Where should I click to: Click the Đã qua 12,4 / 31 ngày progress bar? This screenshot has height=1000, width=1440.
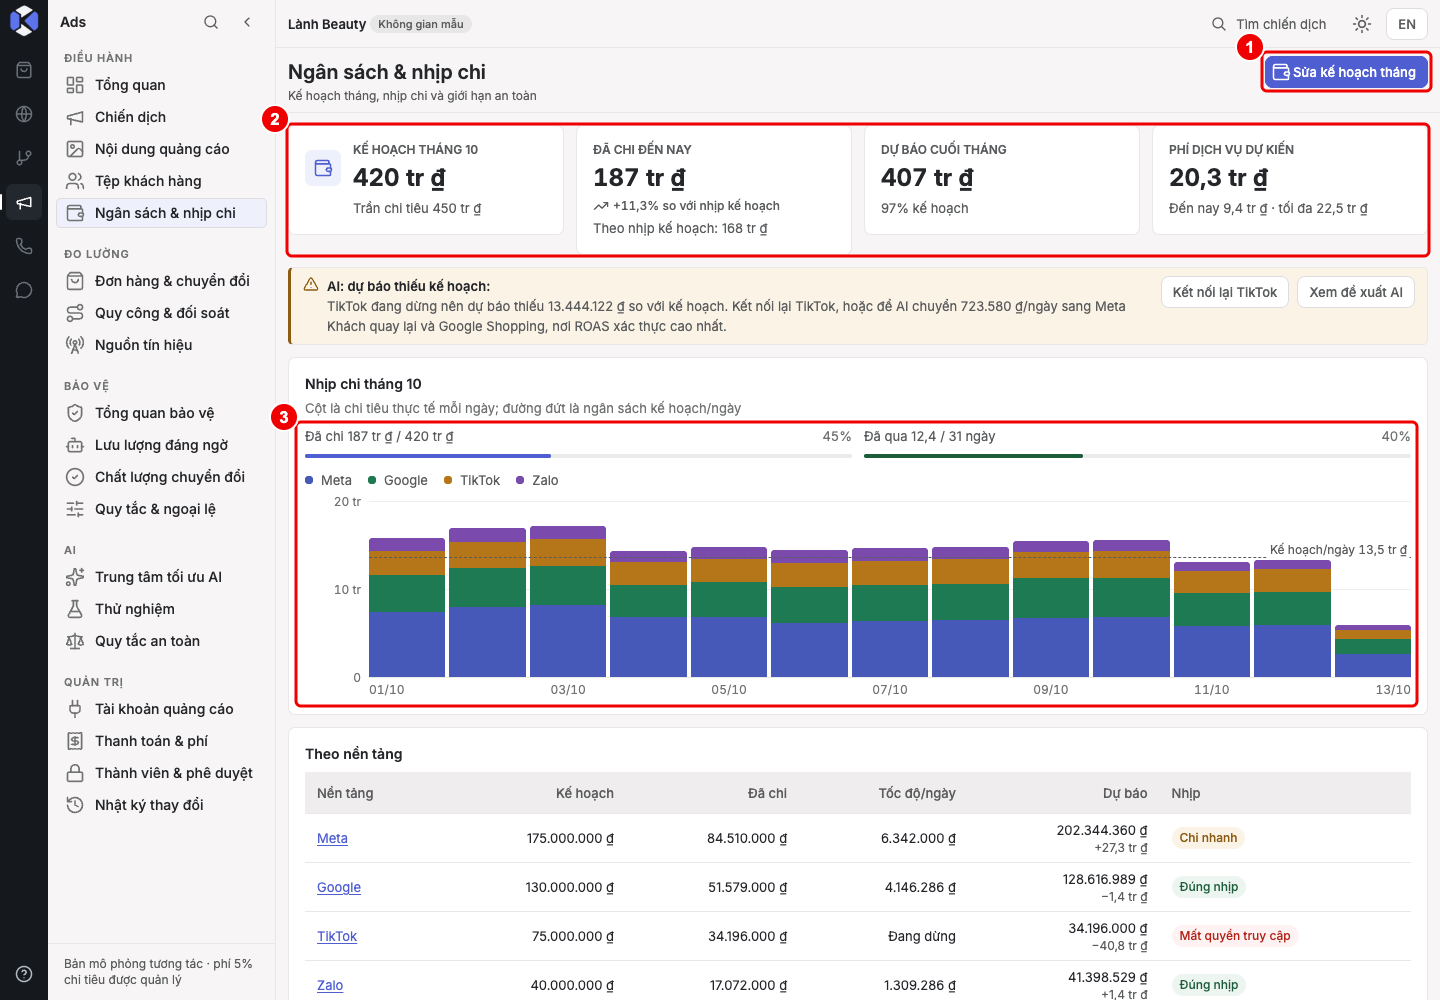1137,456
